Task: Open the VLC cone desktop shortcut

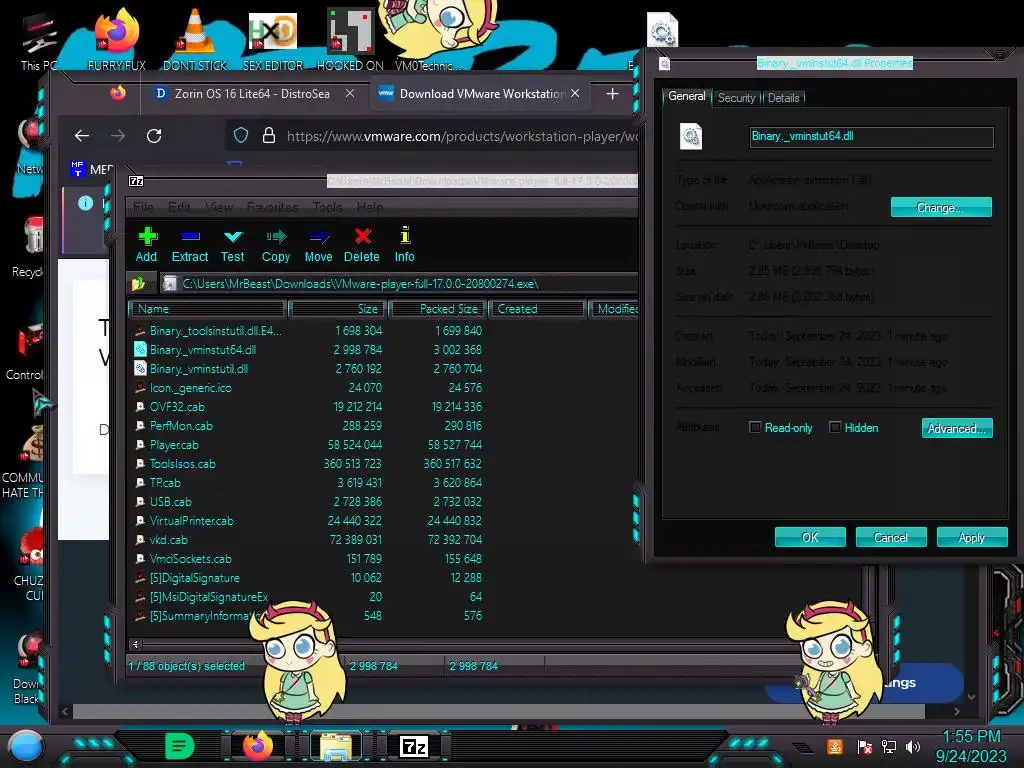Action: [195, 38]
